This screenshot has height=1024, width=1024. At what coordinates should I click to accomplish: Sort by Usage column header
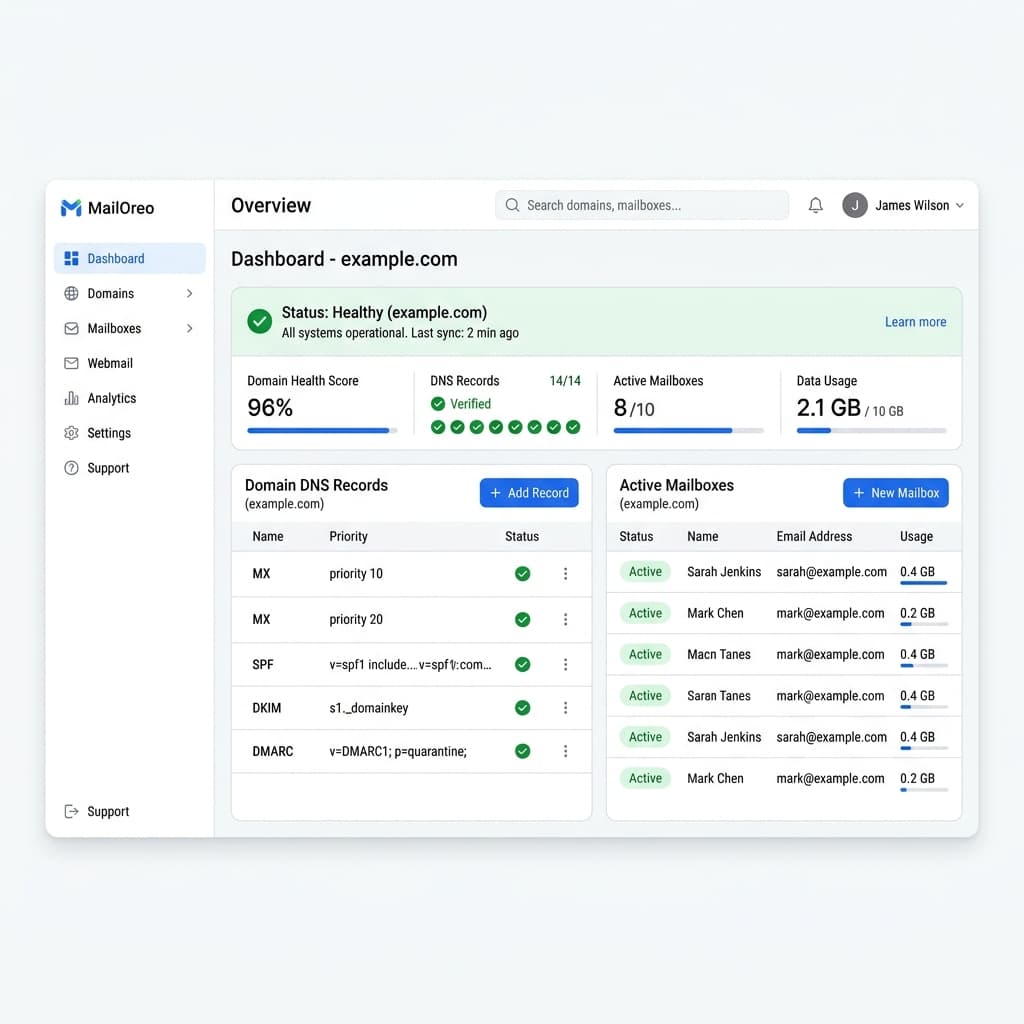click(x=916, y=536)
